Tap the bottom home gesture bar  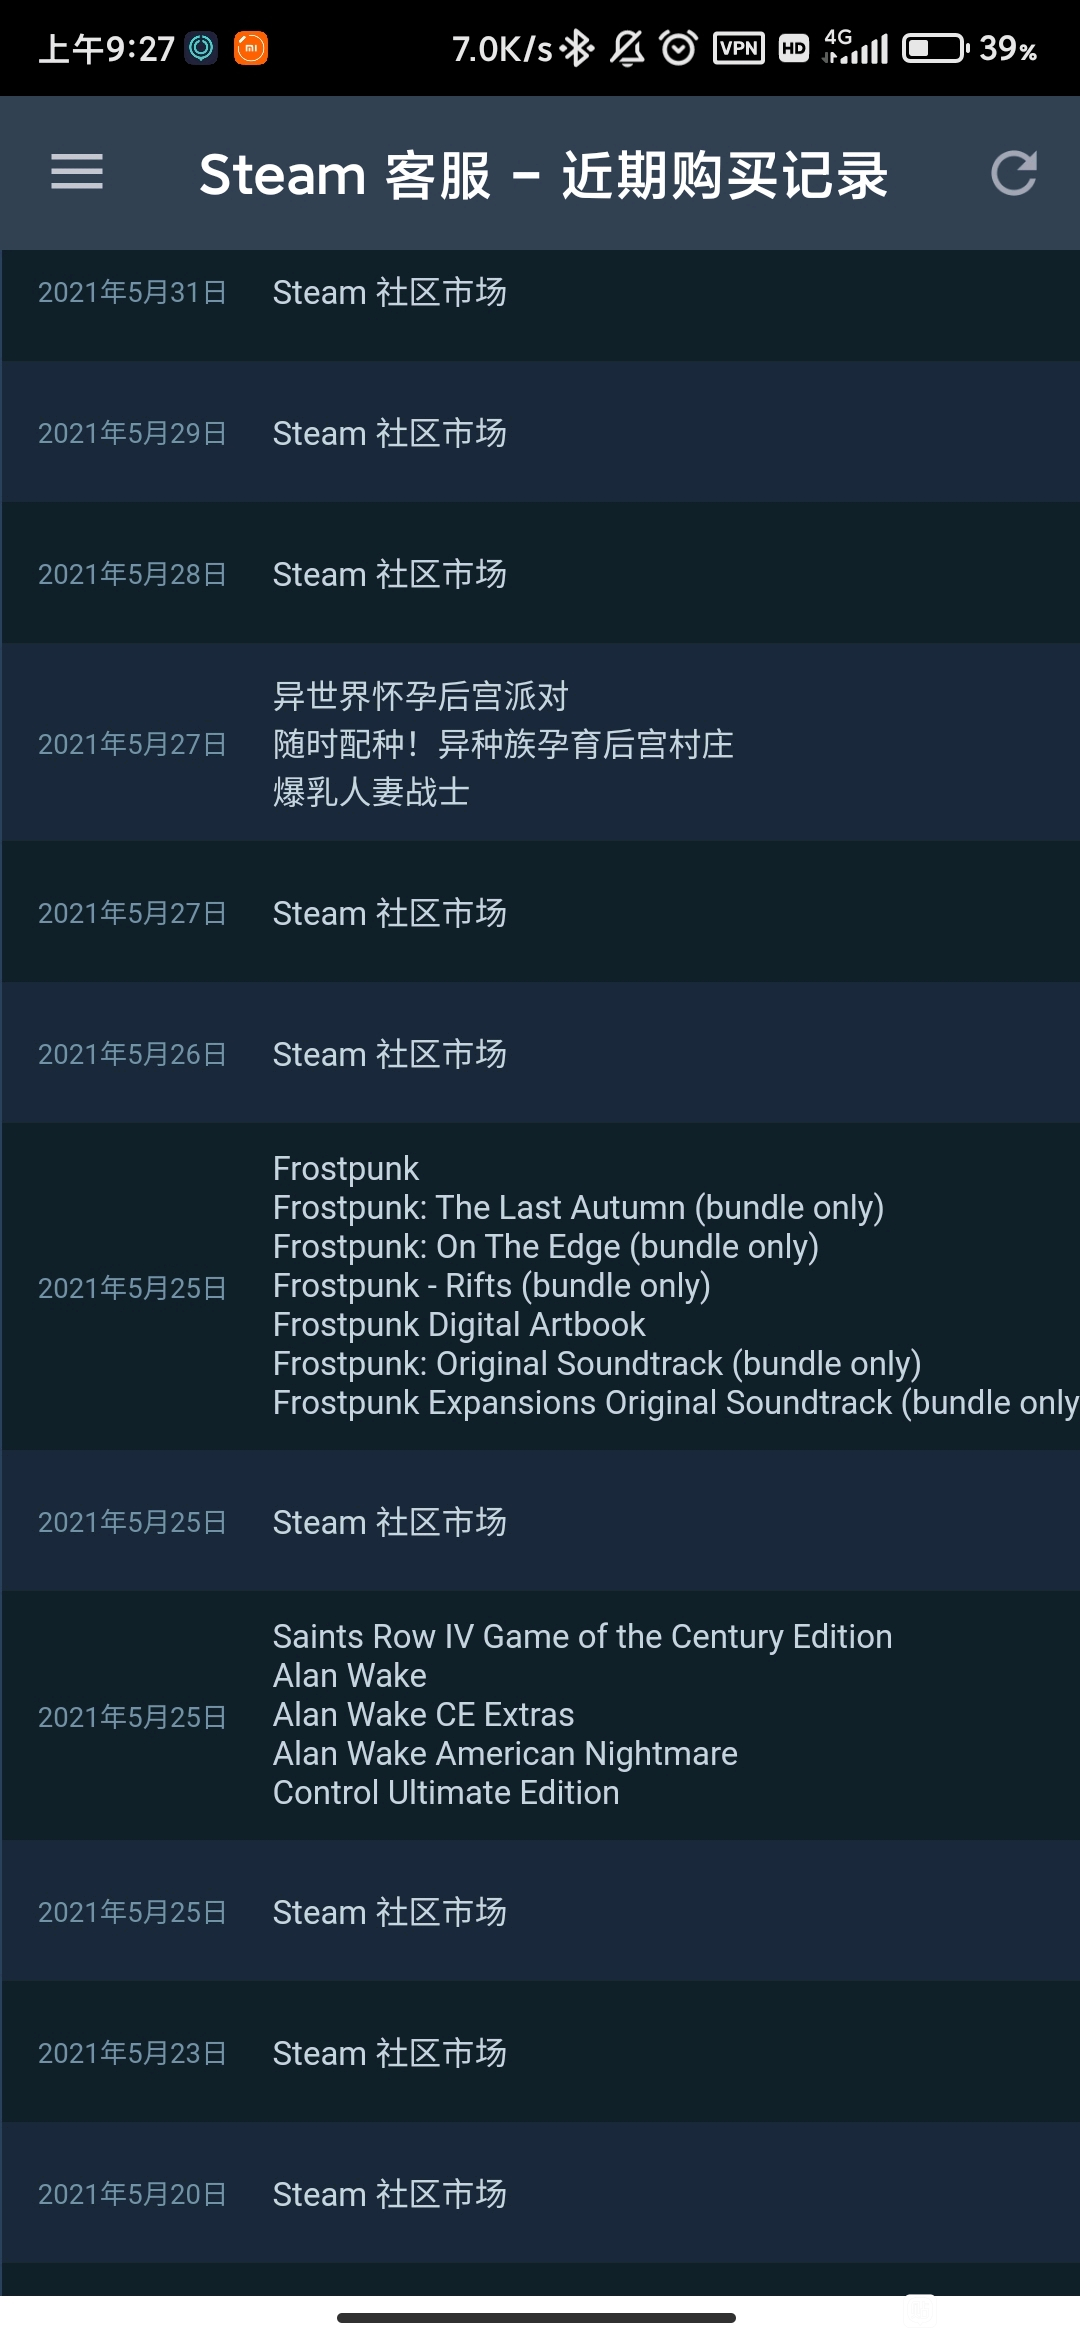coord(537,2317)
